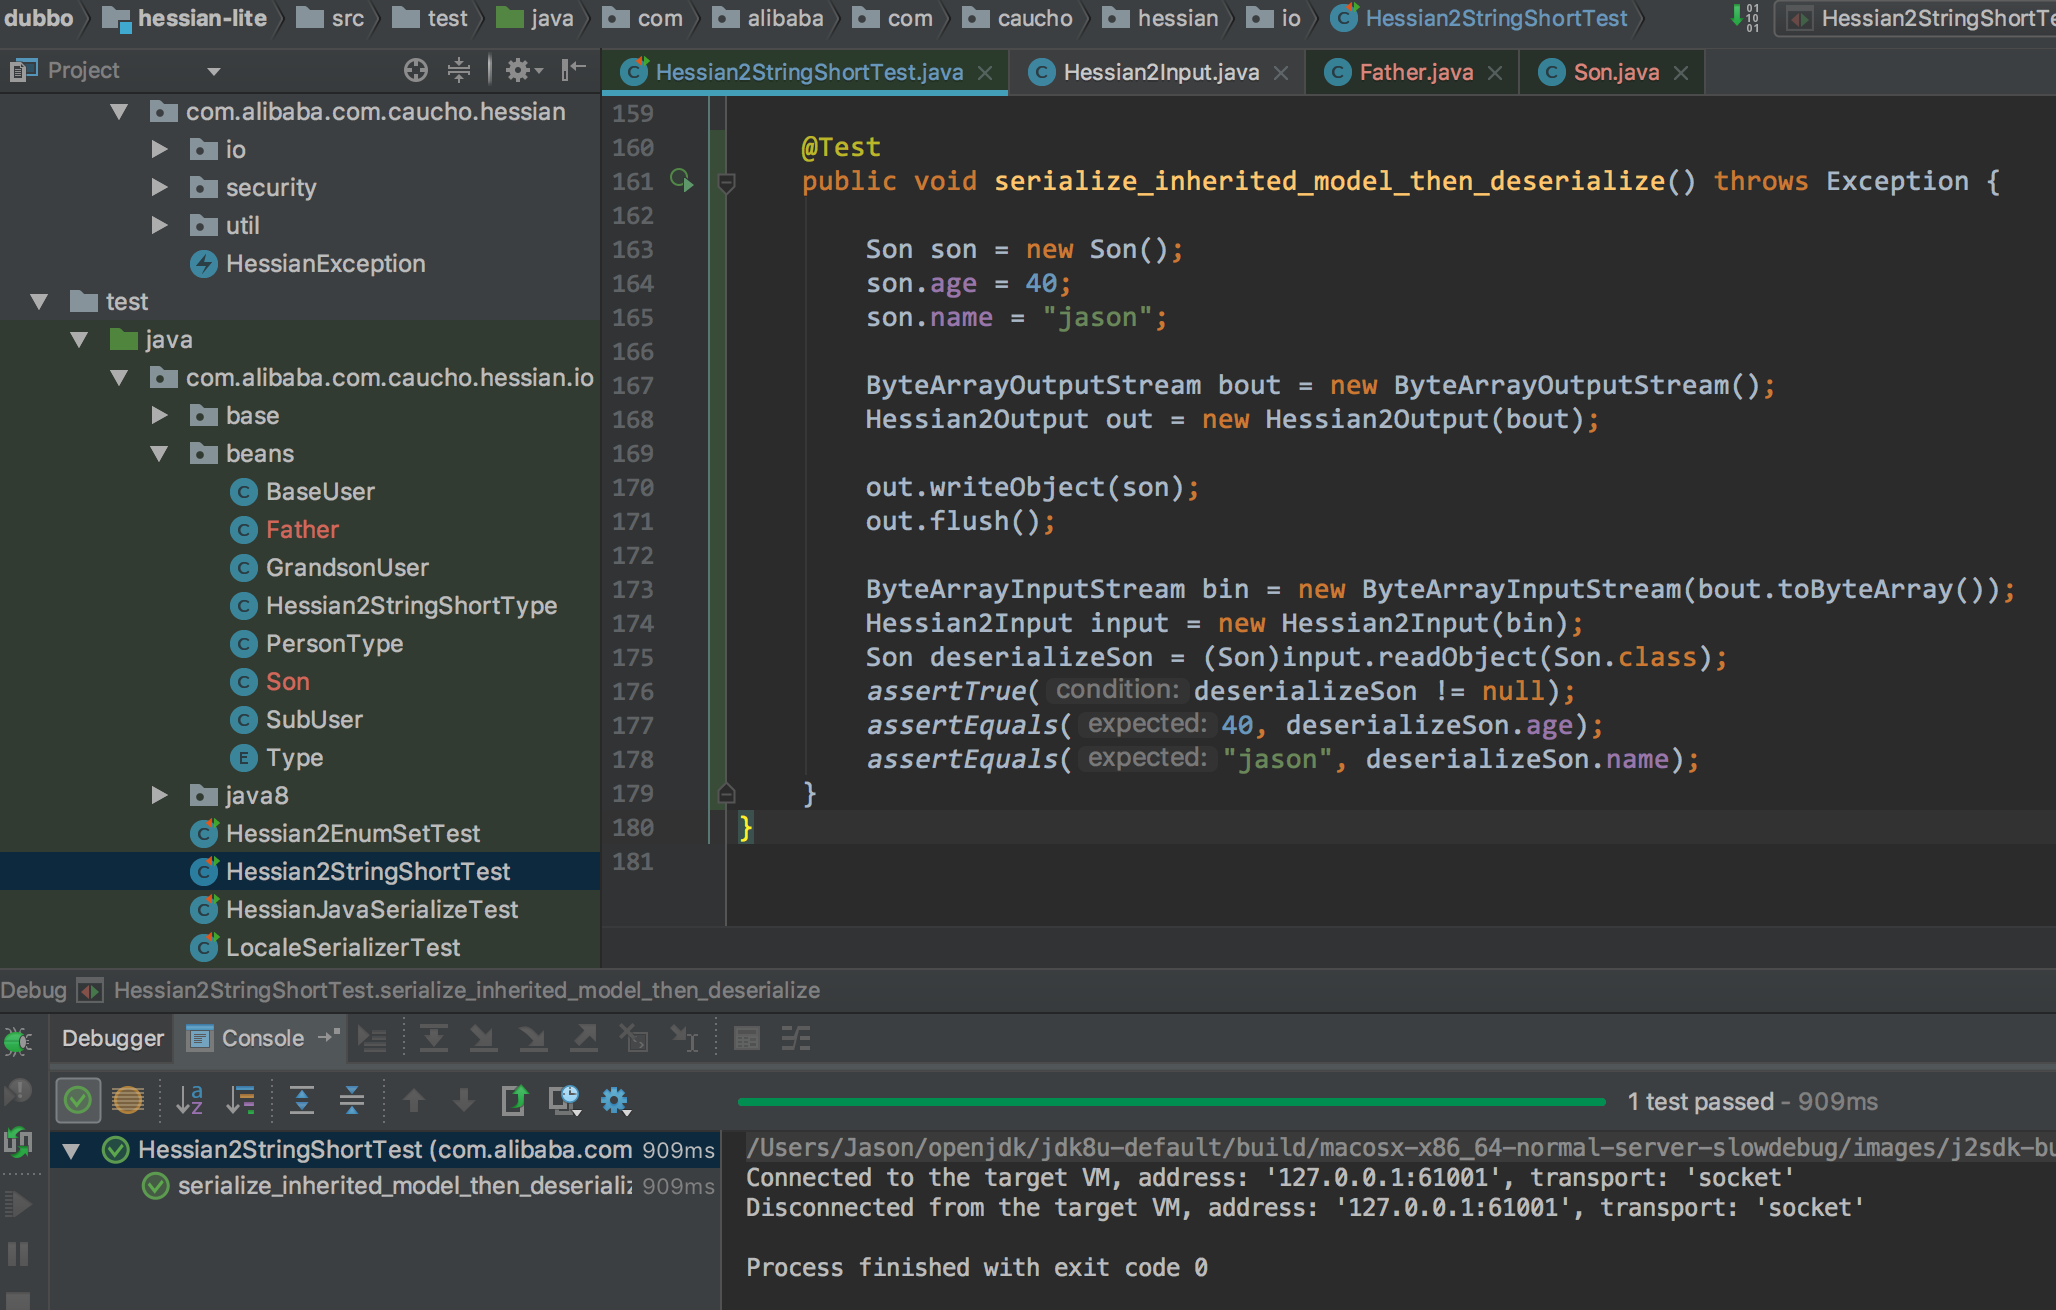2056x1310 pixels.
Task: Collapse the method at line 161 fold marker
Action: click(727, 182)
